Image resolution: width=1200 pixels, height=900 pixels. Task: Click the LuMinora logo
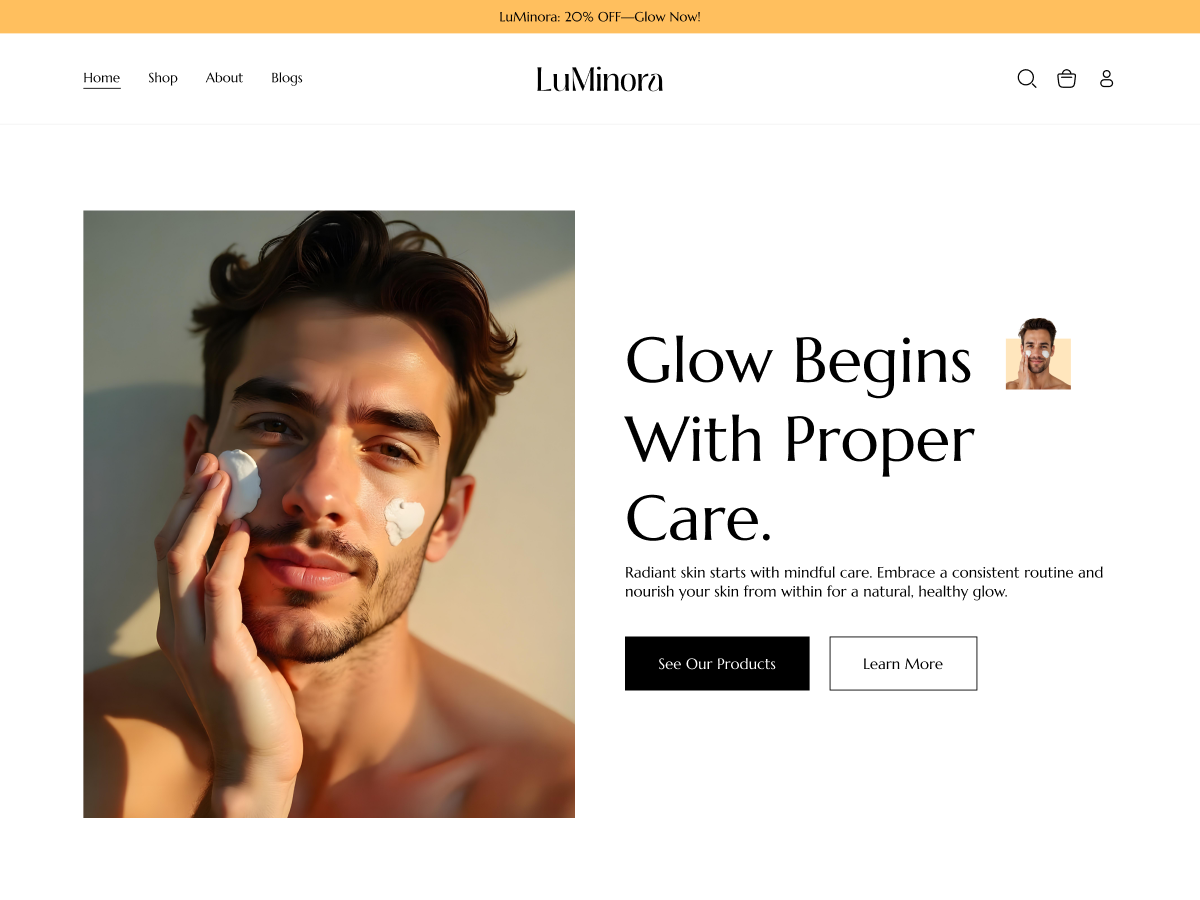coord(600,79)
